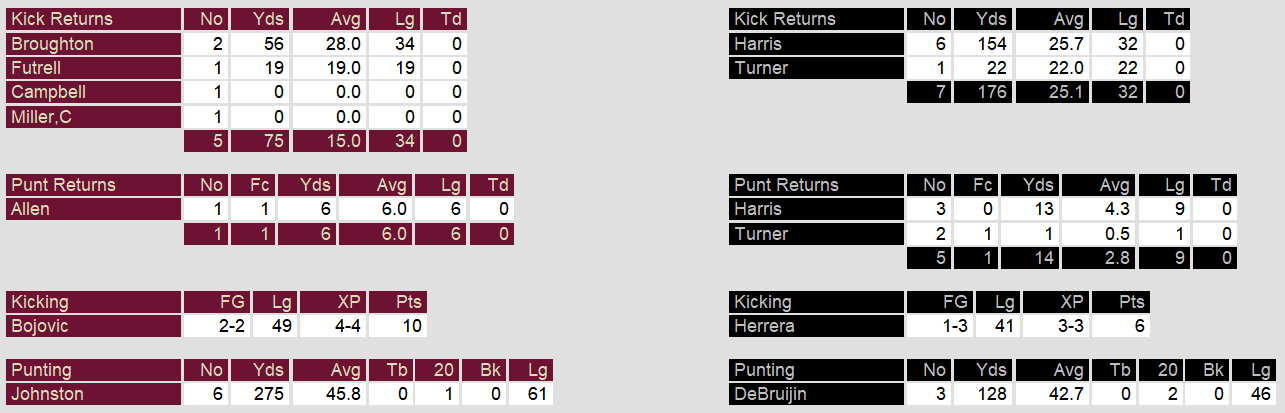Click the Futrell player name

click(94, 68)
